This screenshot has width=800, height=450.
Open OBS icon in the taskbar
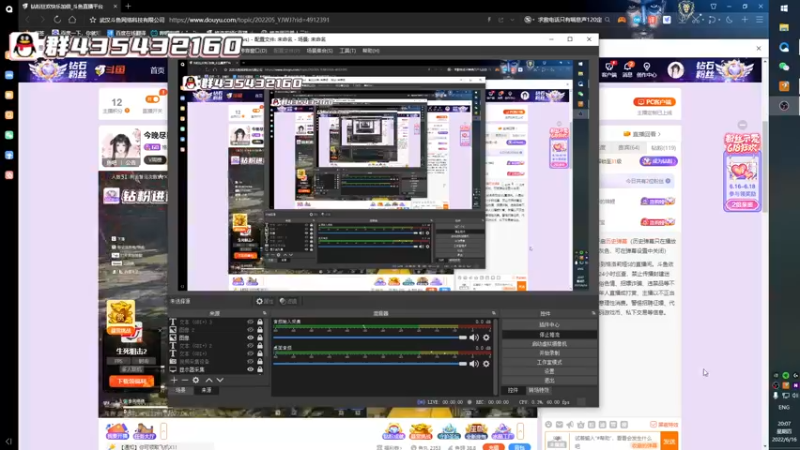click(x=784, y=106)
